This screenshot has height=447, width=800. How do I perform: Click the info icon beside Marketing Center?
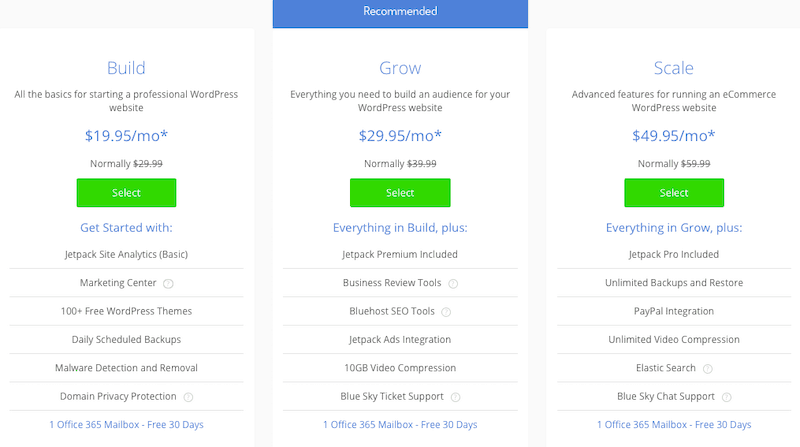[168, 283]
